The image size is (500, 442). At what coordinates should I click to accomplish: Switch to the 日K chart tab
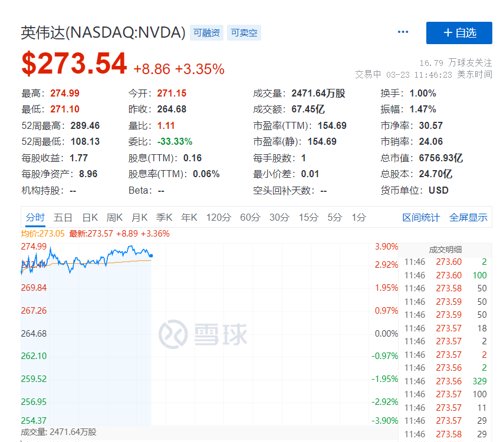tap(90, 218)
